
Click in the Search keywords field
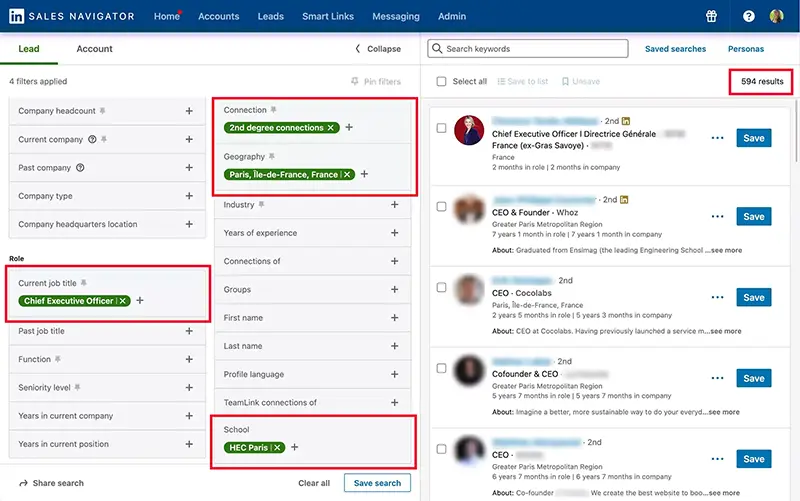[528, 48]
